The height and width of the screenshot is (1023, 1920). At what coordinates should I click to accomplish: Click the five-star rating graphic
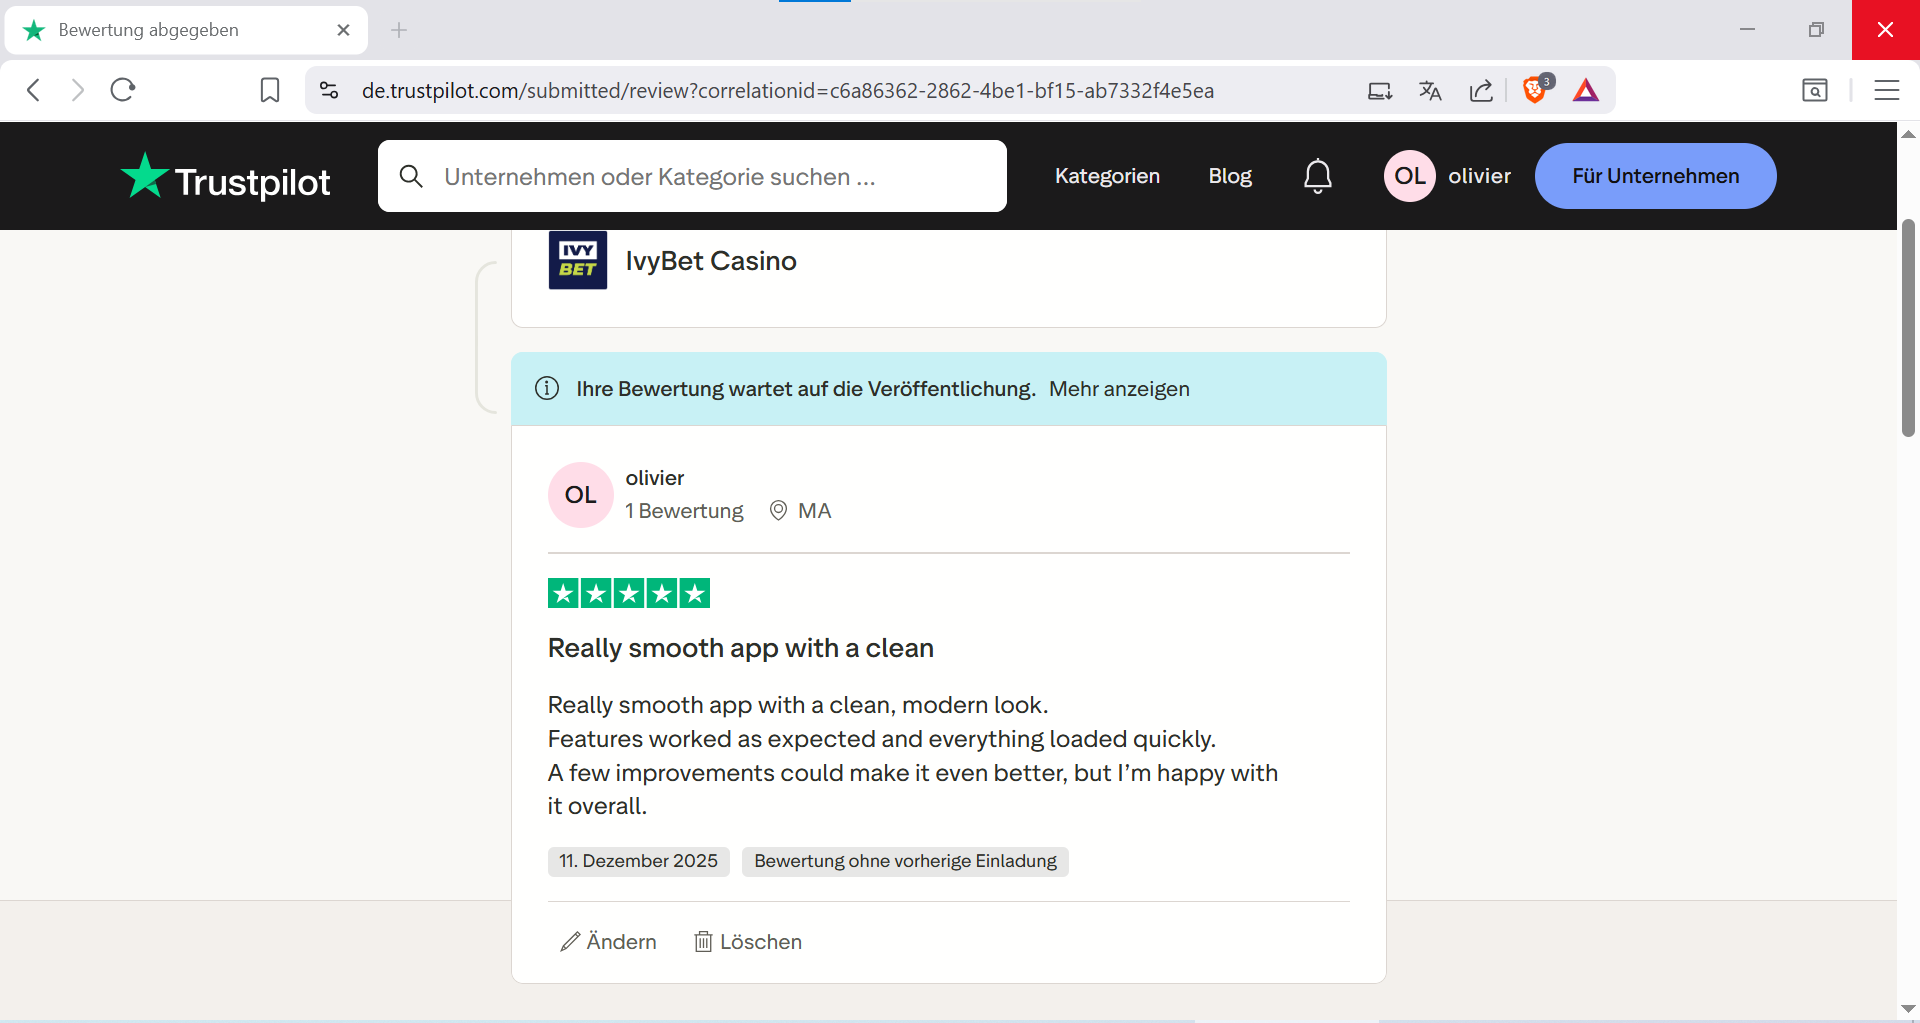pyautogui.click(x=629, y=593)
